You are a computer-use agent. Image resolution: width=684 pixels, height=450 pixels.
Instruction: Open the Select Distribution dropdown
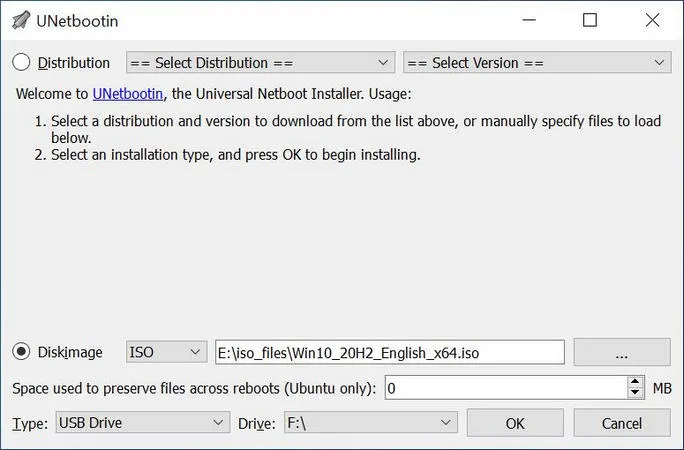(260, 63)
